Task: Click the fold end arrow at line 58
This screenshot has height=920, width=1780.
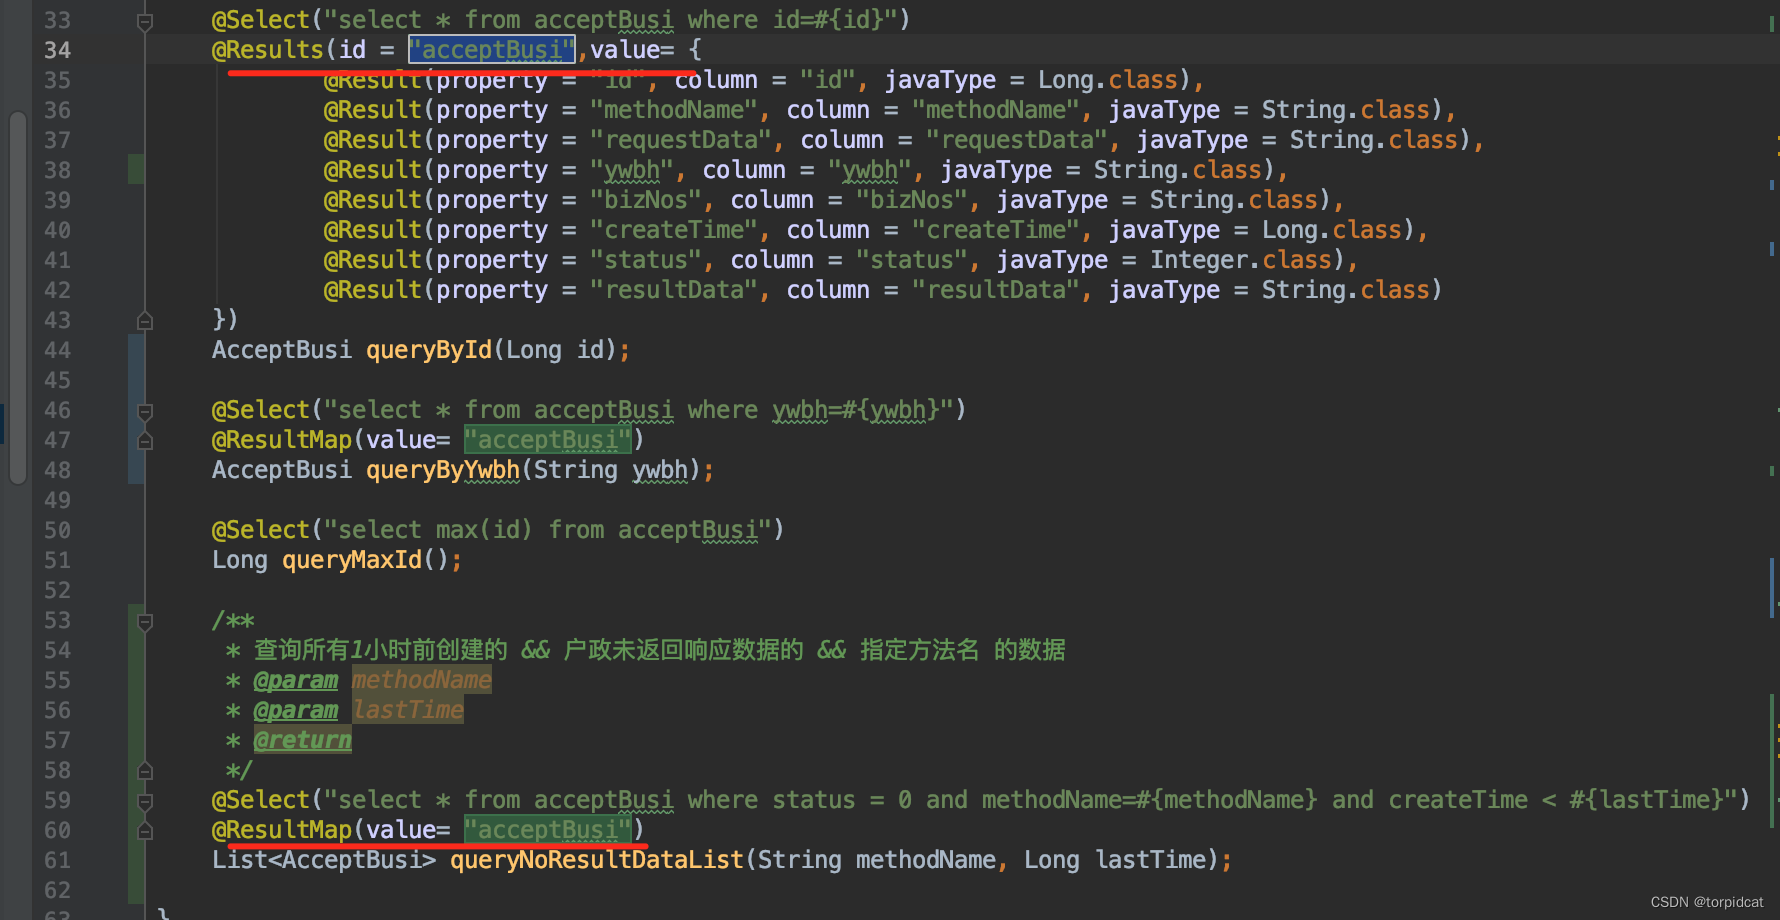Action: click(x=145, y=770)
